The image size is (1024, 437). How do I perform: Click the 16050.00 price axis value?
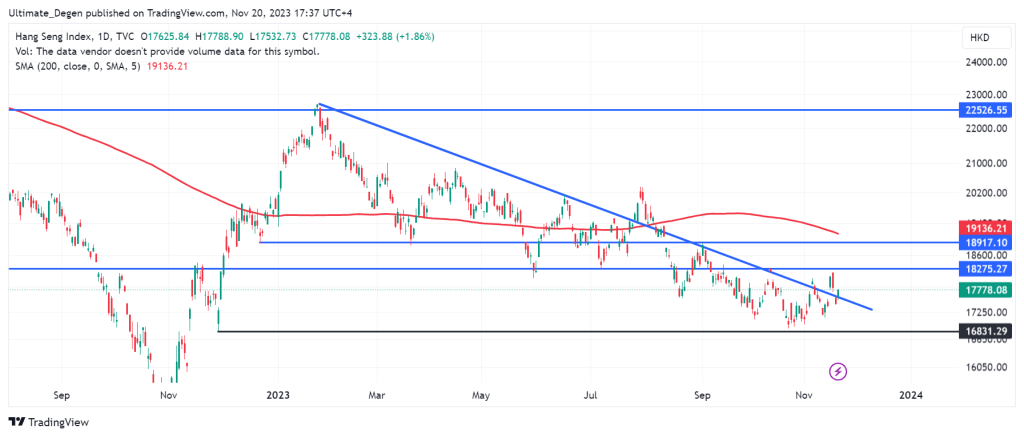click(x=985, y=367)
